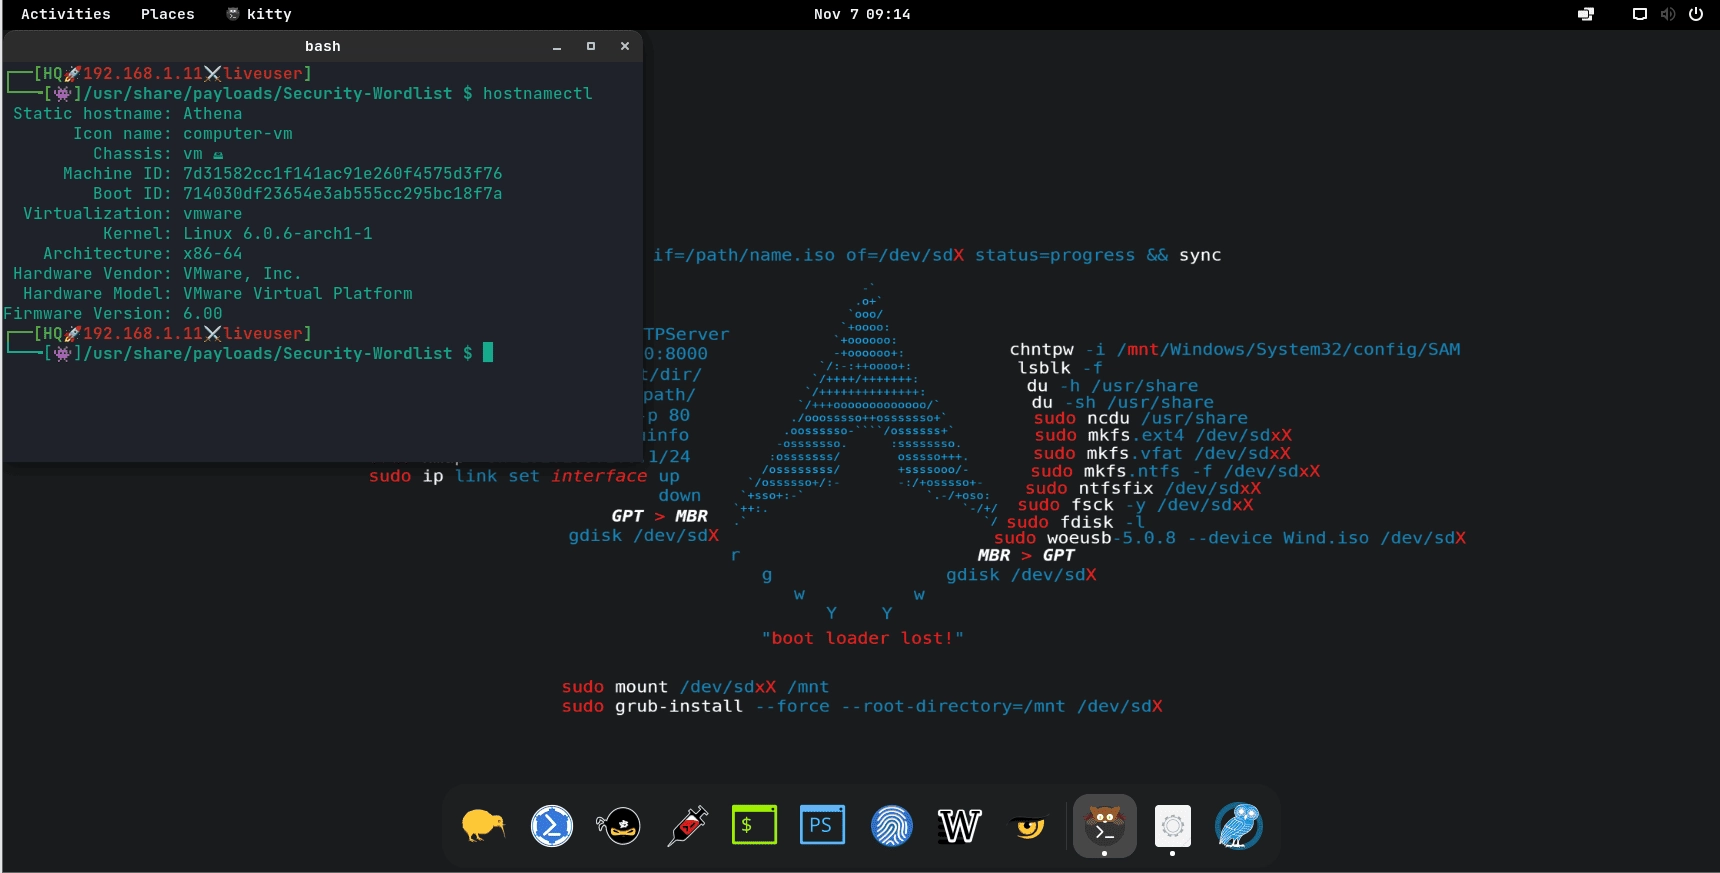The width and height of the screenshot is (1720, 873).
Task: Maximize the bash terminal window
Action: coord(591,46)
